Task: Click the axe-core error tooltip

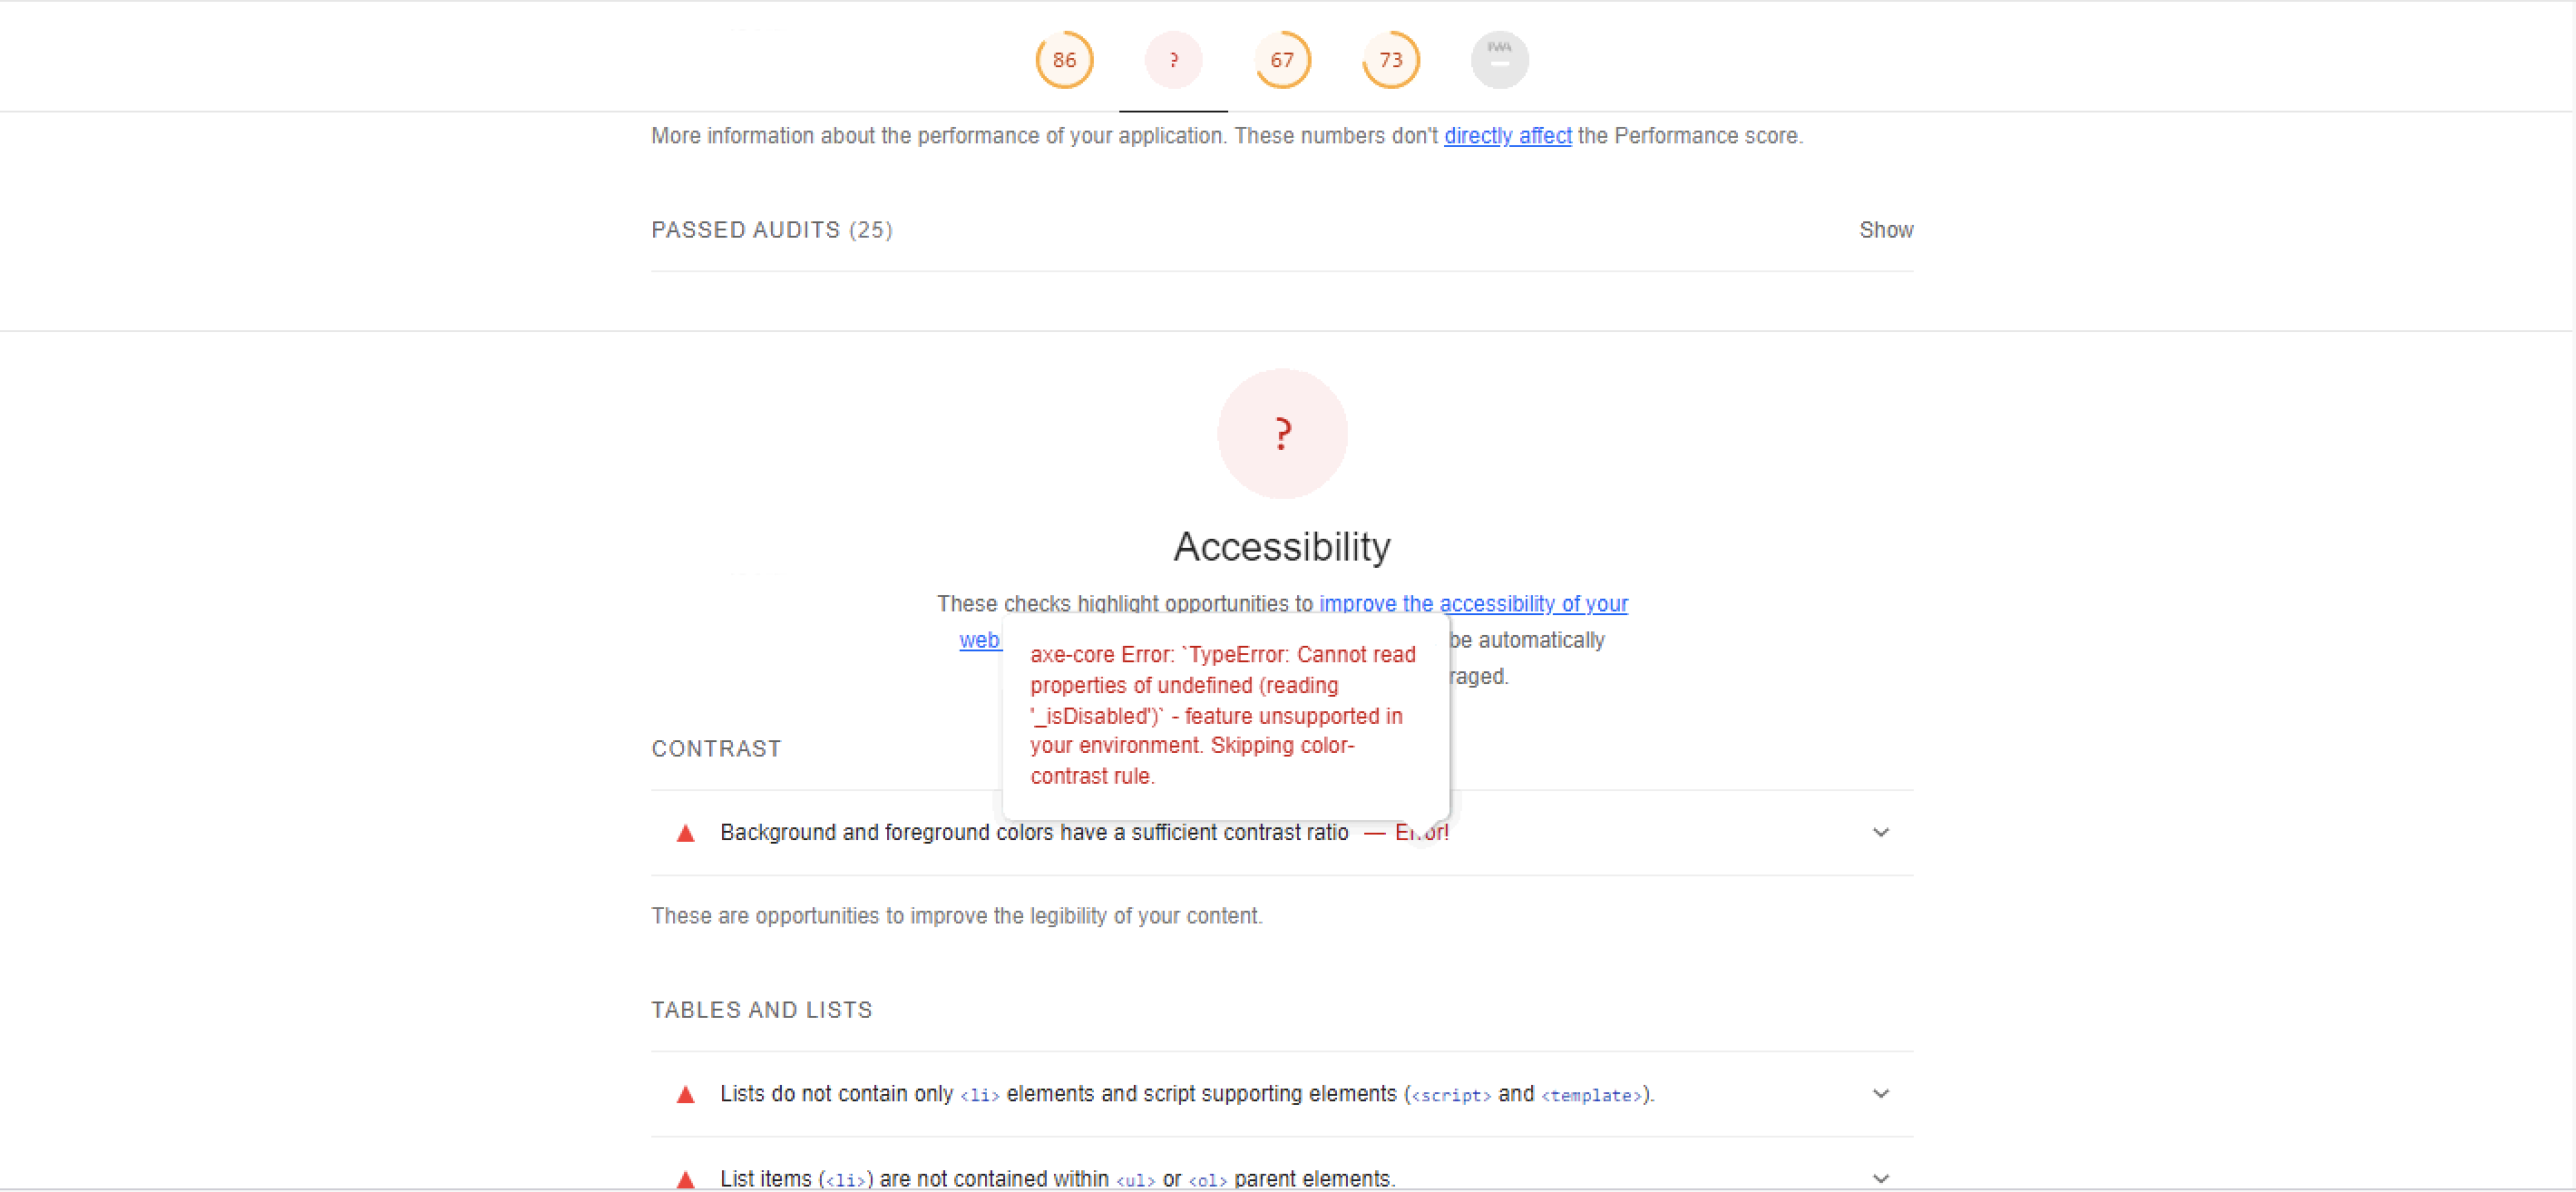Action: (x=1224, y=715)
